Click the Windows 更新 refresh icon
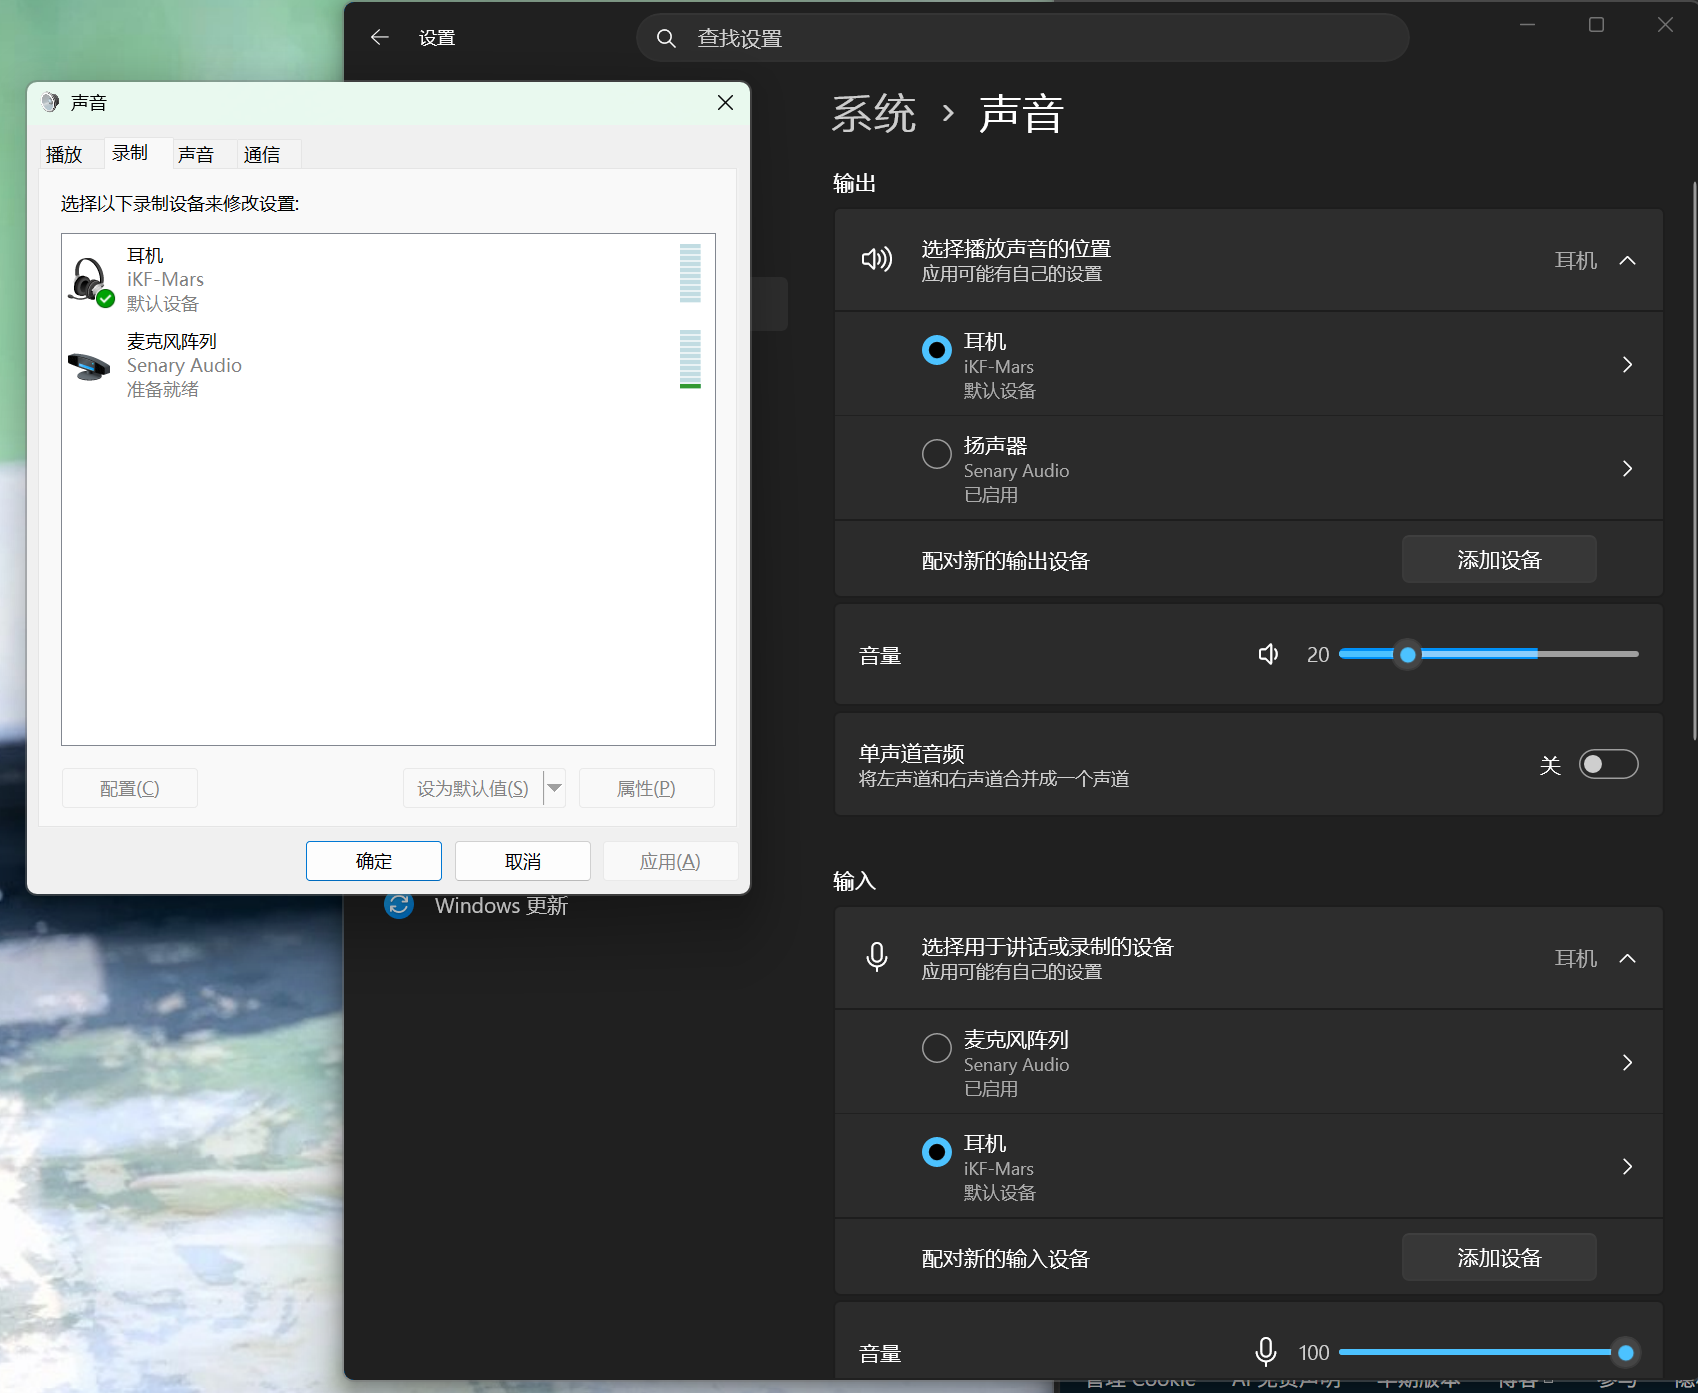Image resolution: width=1698 pixels, height=1393 pixels. (x=399, y=905)
